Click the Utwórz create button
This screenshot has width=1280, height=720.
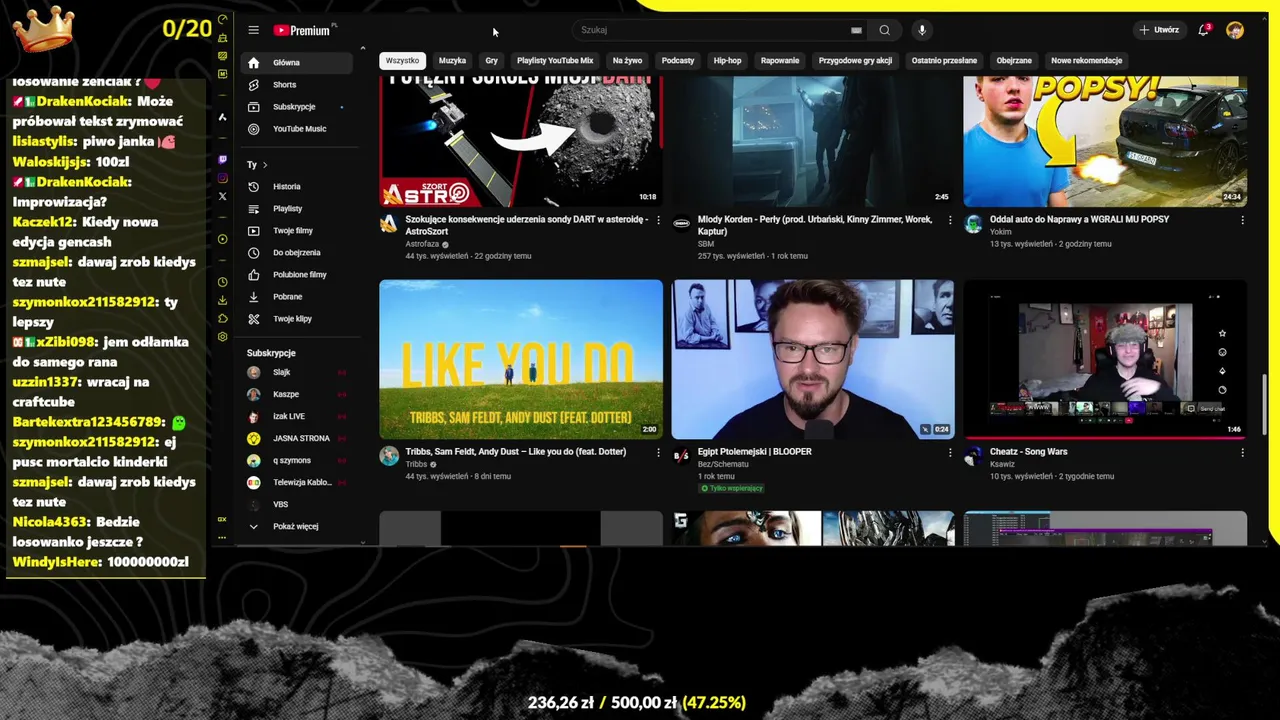(x=1159, y=30)
